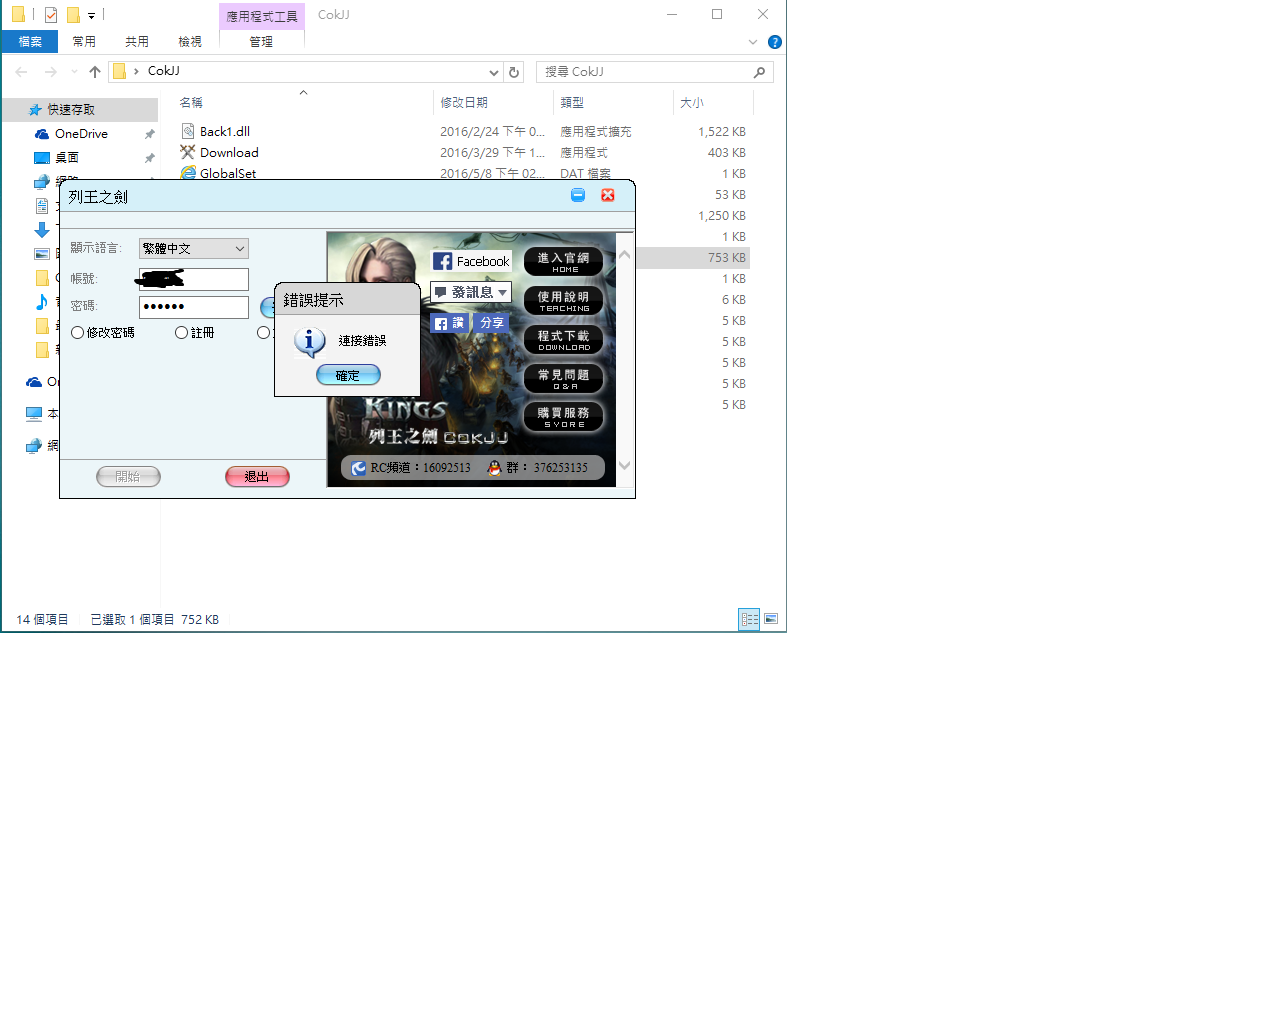Click the Back1.dll file icon
Viewport: 1280px width, 1024px height.
[188, 131]
